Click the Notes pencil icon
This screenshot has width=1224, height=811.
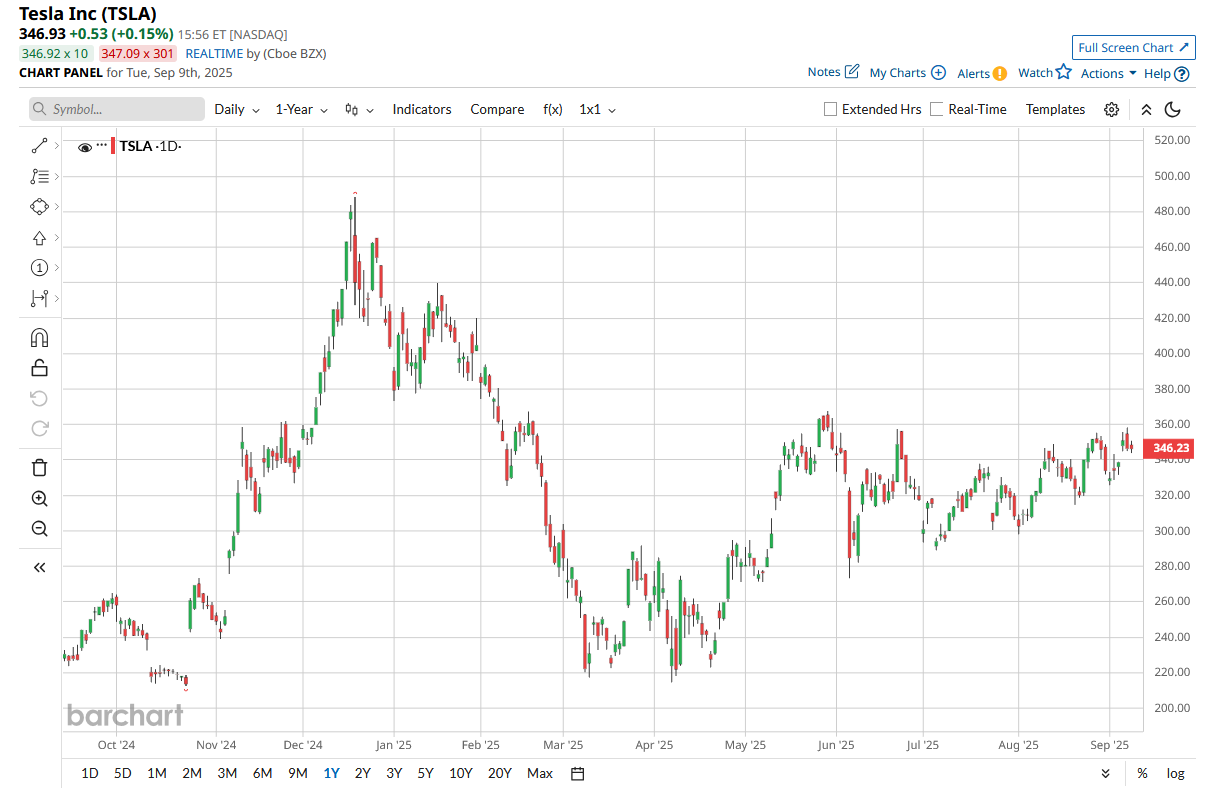click(x=852, y=72)
